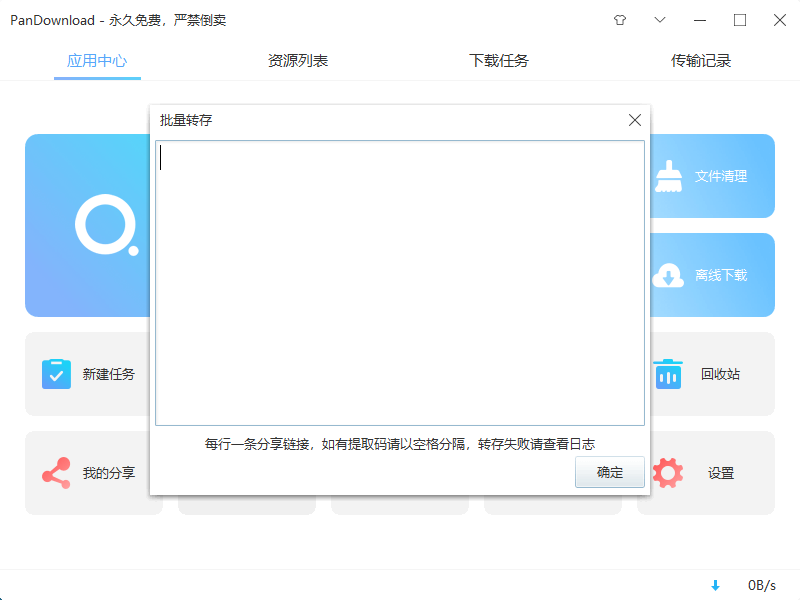The width and height of the screenshot is (800, 600).
Task: Open the 下载任务 tab
Action: [x=497, y=60]
